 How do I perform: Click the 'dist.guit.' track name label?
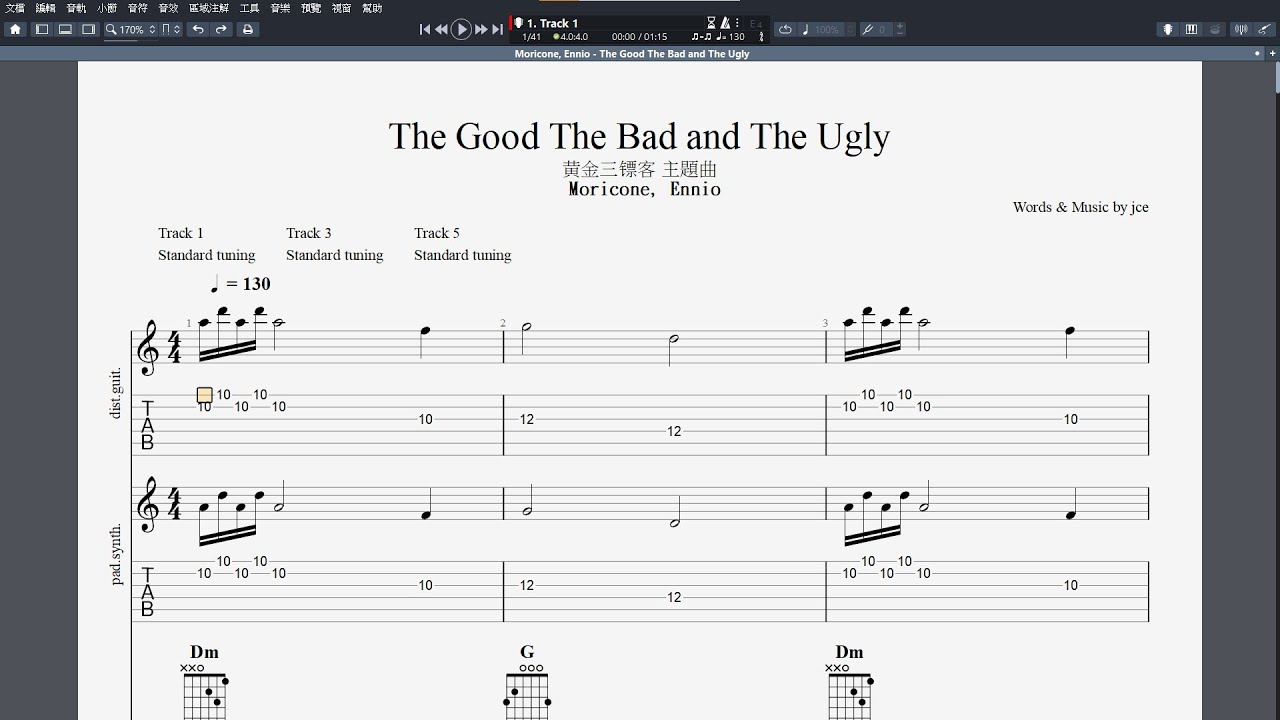click(116, 393)
